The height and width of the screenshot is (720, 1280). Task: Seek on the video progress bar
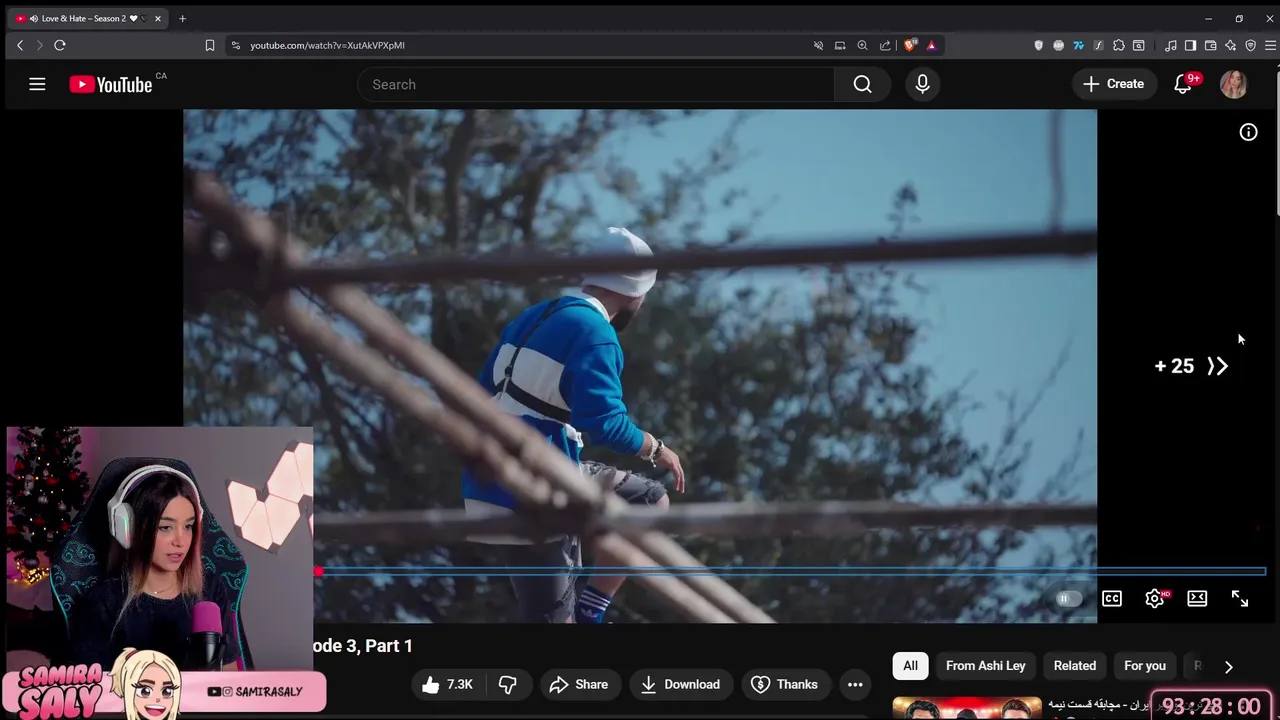click(x=790, y=572)
